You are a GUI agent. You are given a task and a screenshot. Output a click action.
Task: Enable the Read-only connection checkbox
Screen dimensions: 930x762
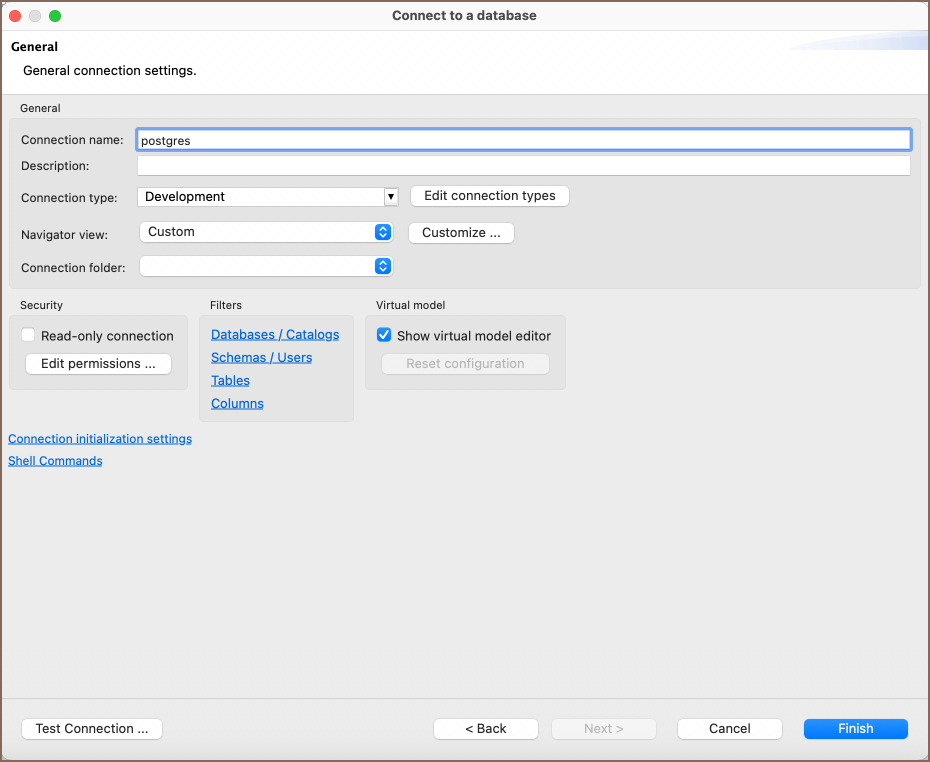(29, 336)
